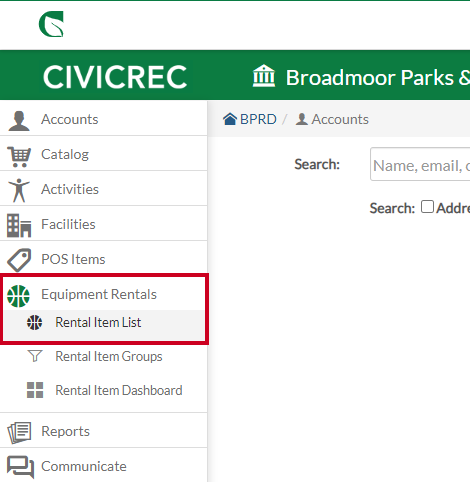Click the Accounts person icon in sidebar
The image size is (470, 482).
pyautogui.click(x=19, y=120)
